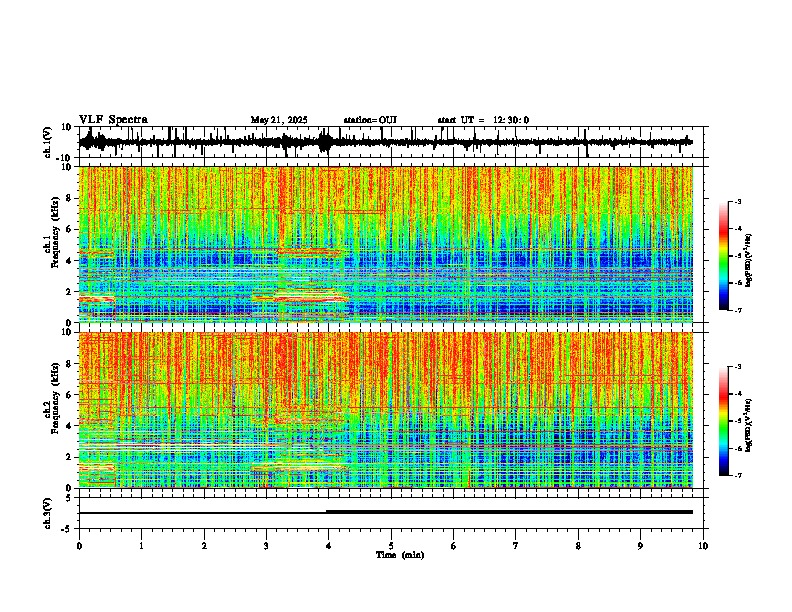Screen dimensions: 792x612
Task: Click the ch.2 spectrogram color scale bar
Action: tap(724, 421)
